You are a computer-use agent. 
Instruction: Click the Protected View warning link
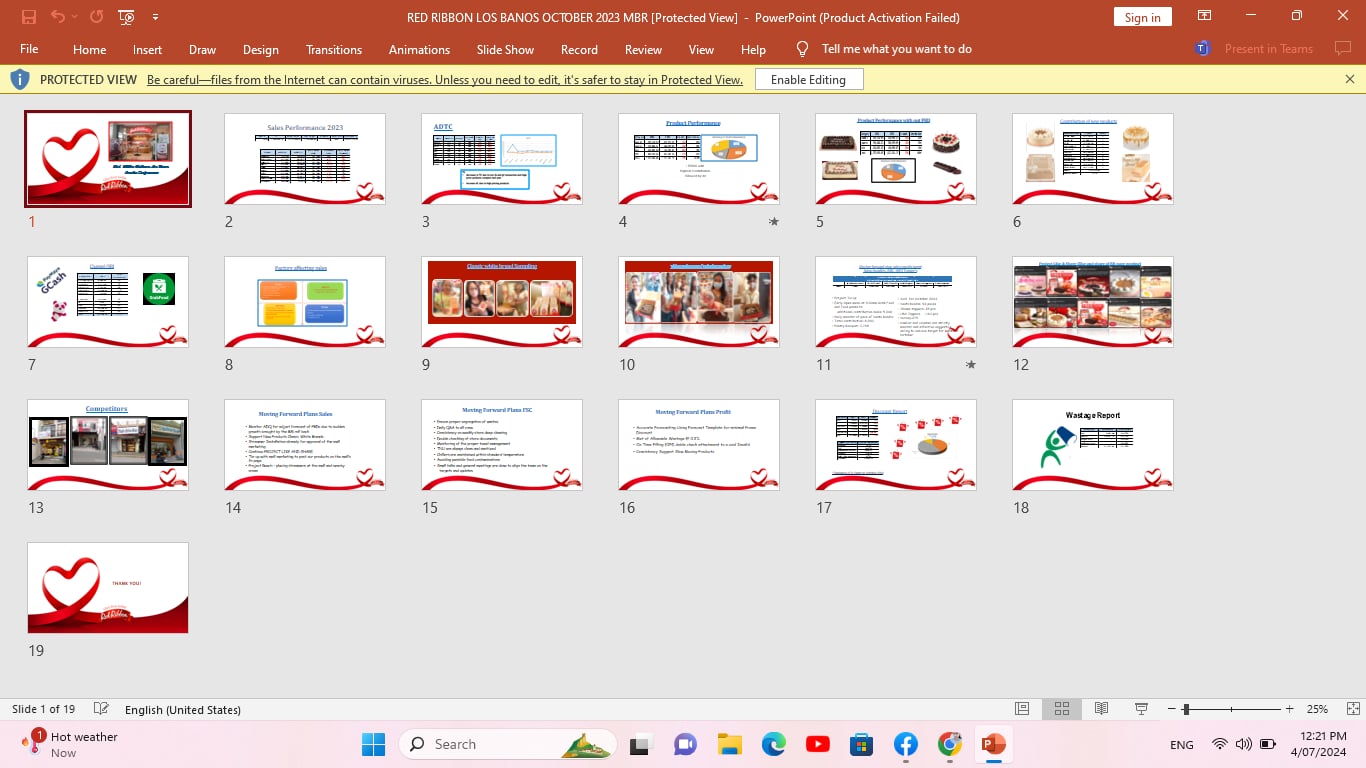[445, 80]
